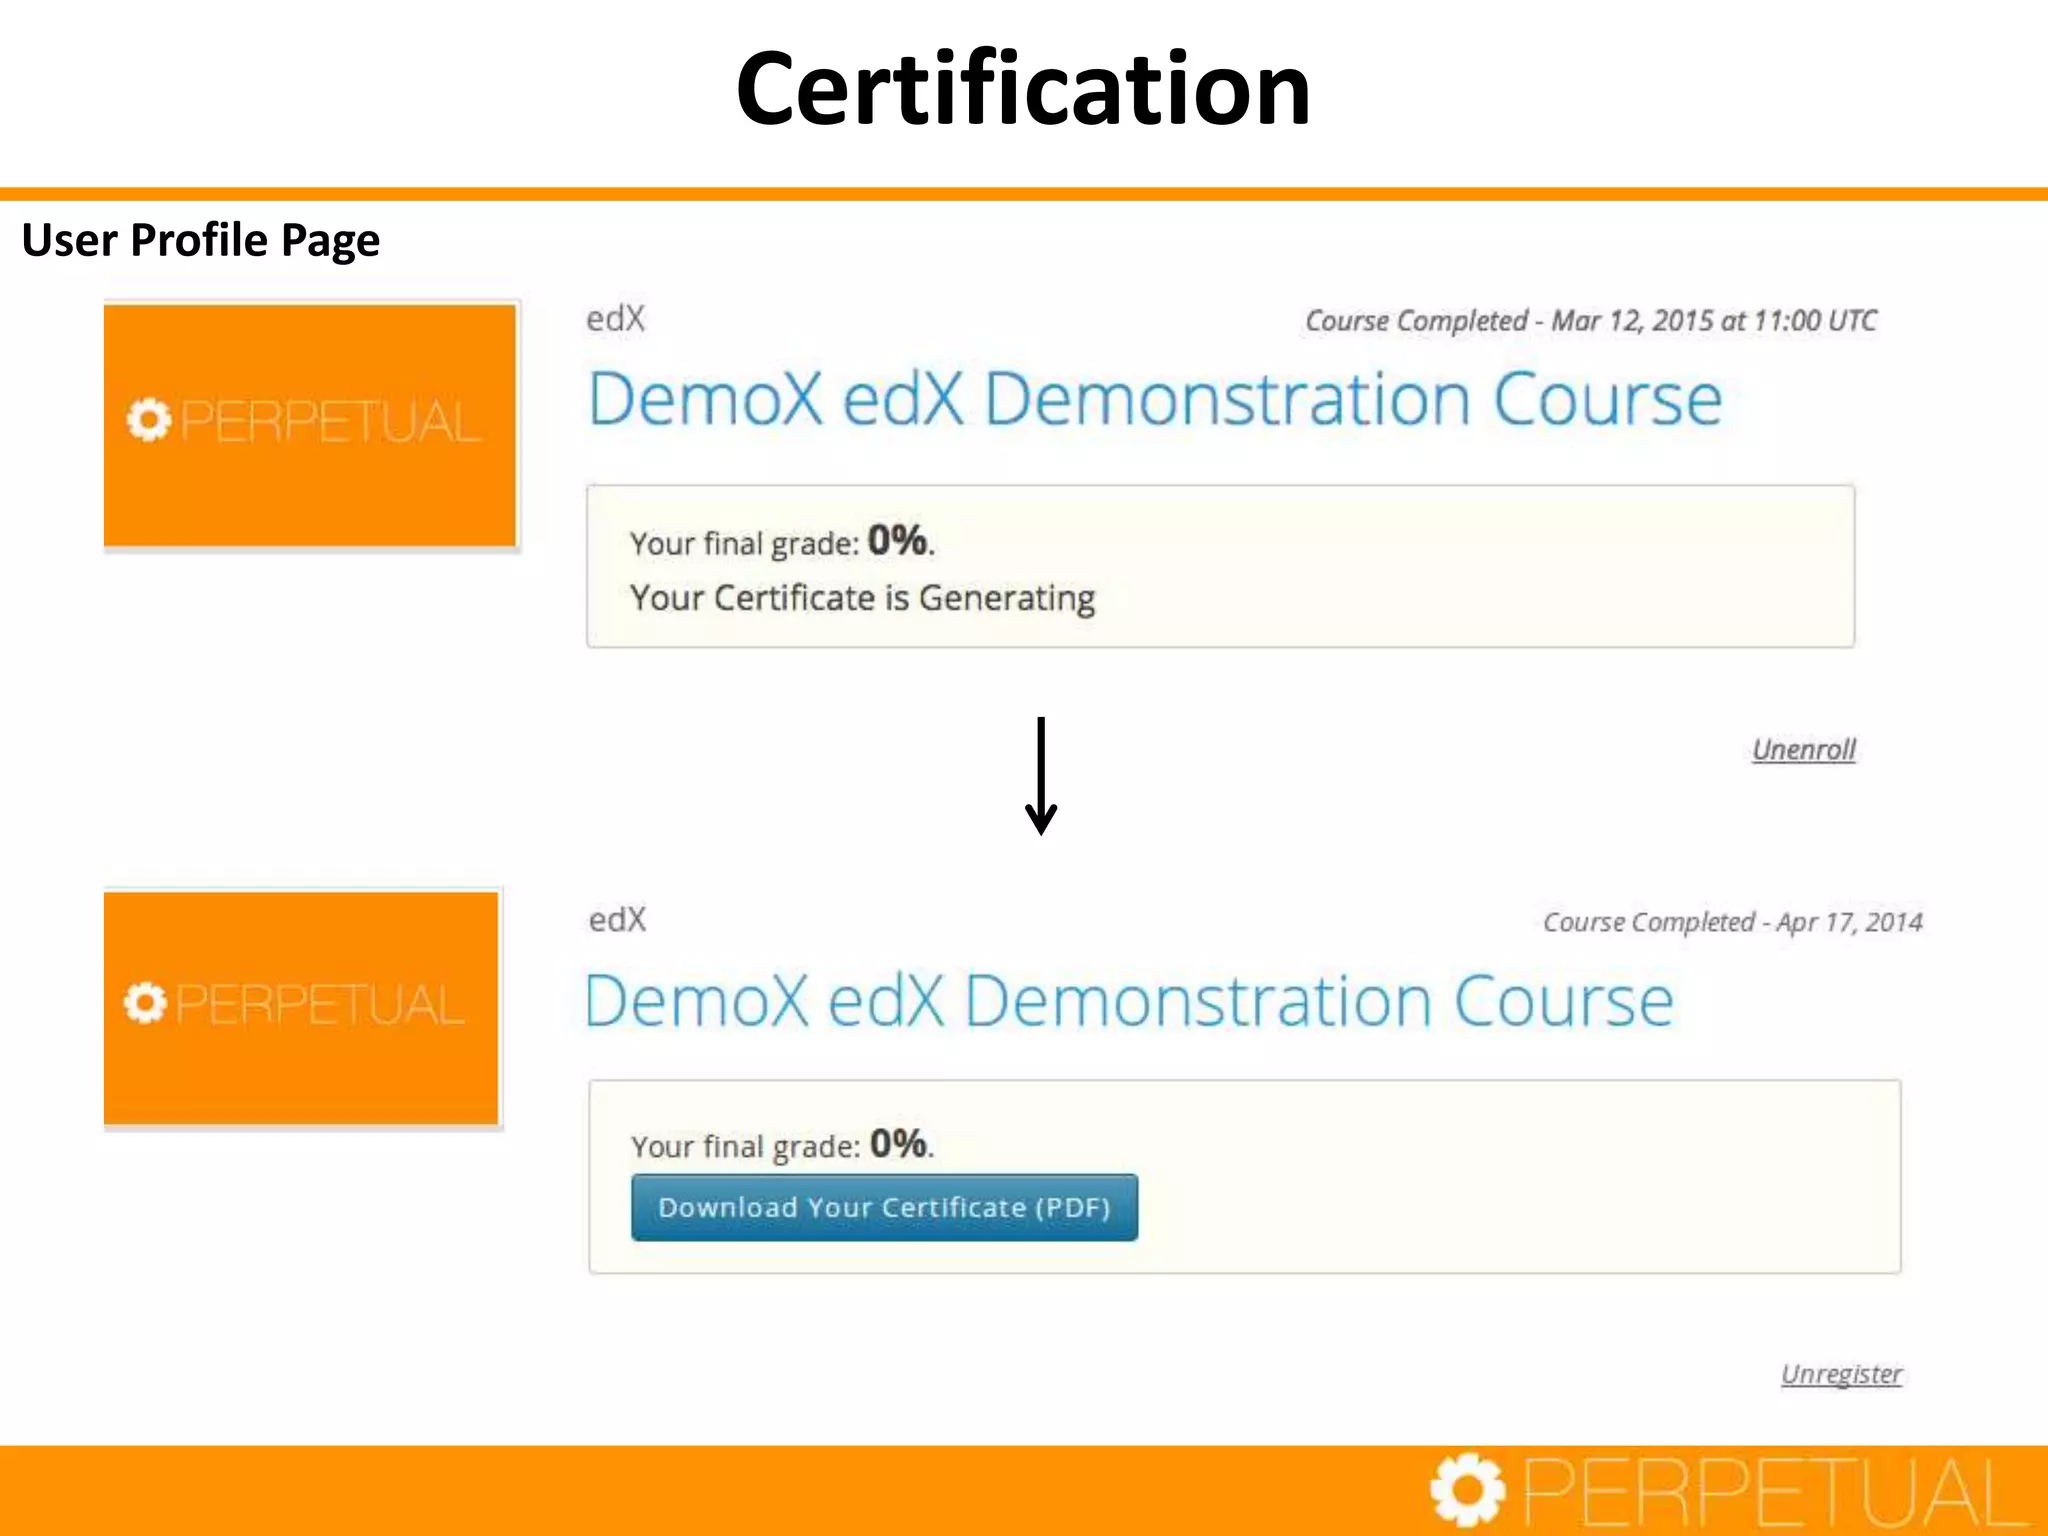This screenshot has width=2048, height=1536.
Task: Click the Course Completed Apr 17, 2014 date
Action: pyautogui.click(x=1732, y=922)
